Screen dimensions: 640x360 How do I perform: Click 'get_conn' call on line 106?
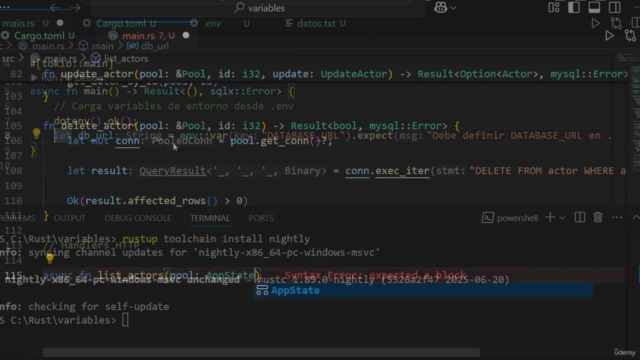click(x=285, y=141)
